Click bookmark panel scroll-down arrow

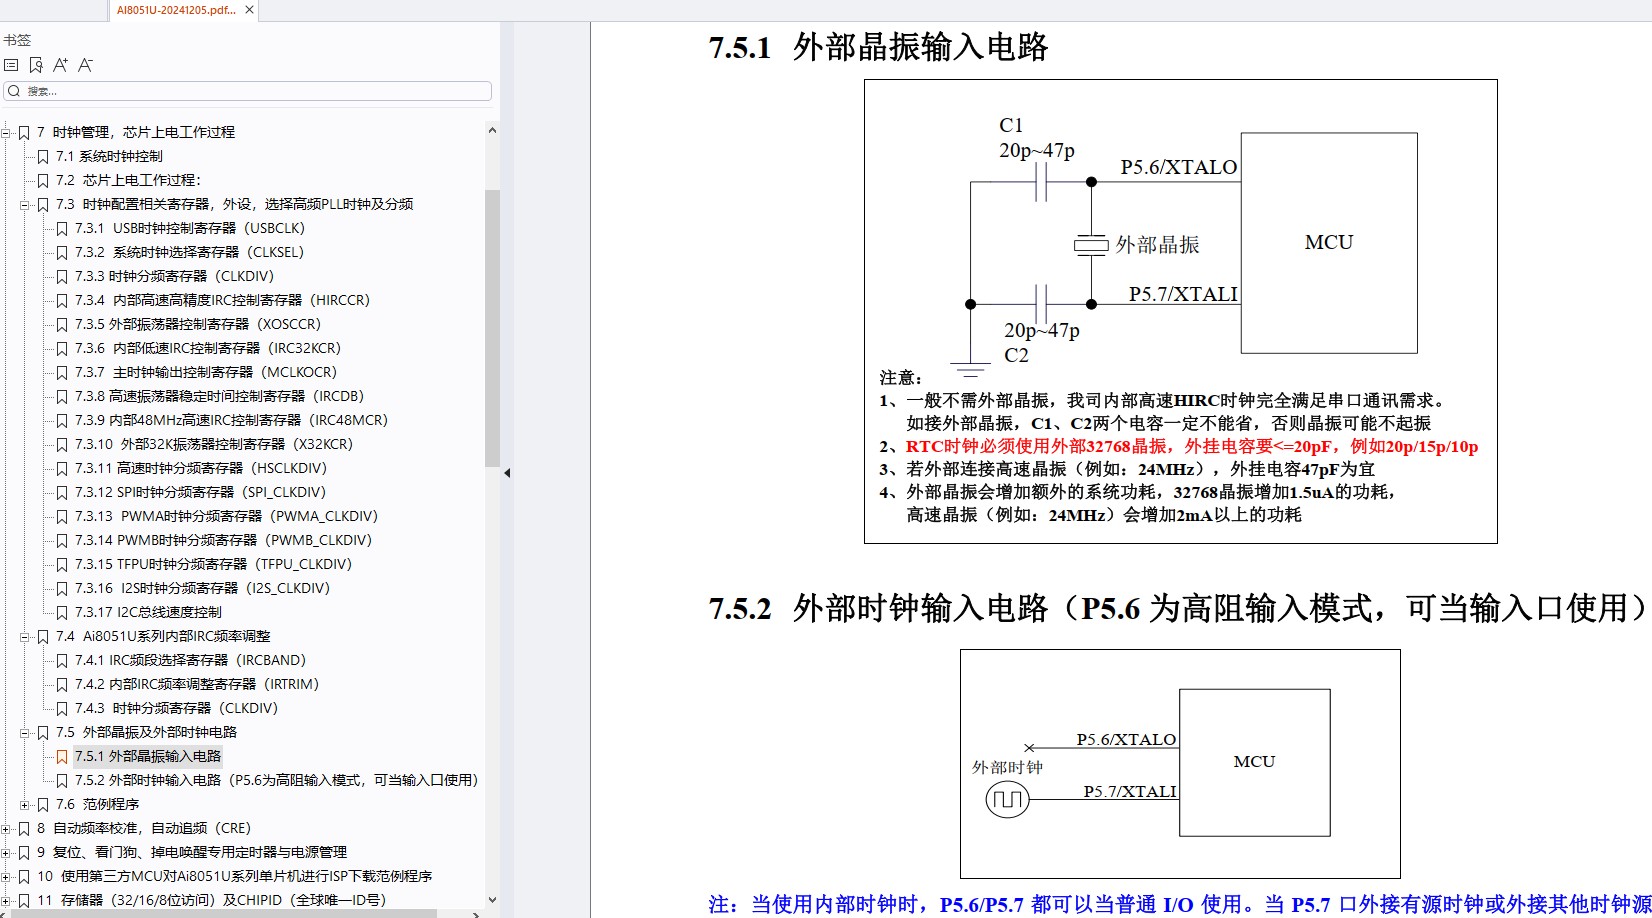pyautogui.click(x=492, y=900)
